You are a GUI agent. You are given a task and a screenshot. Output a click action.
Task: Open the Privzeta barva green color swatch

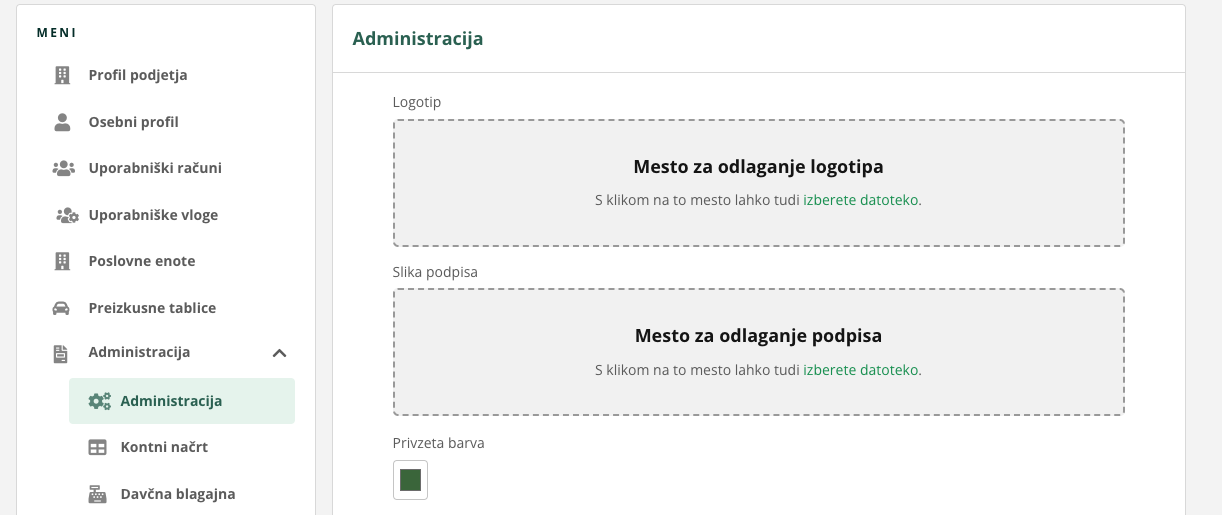point(410,480)
